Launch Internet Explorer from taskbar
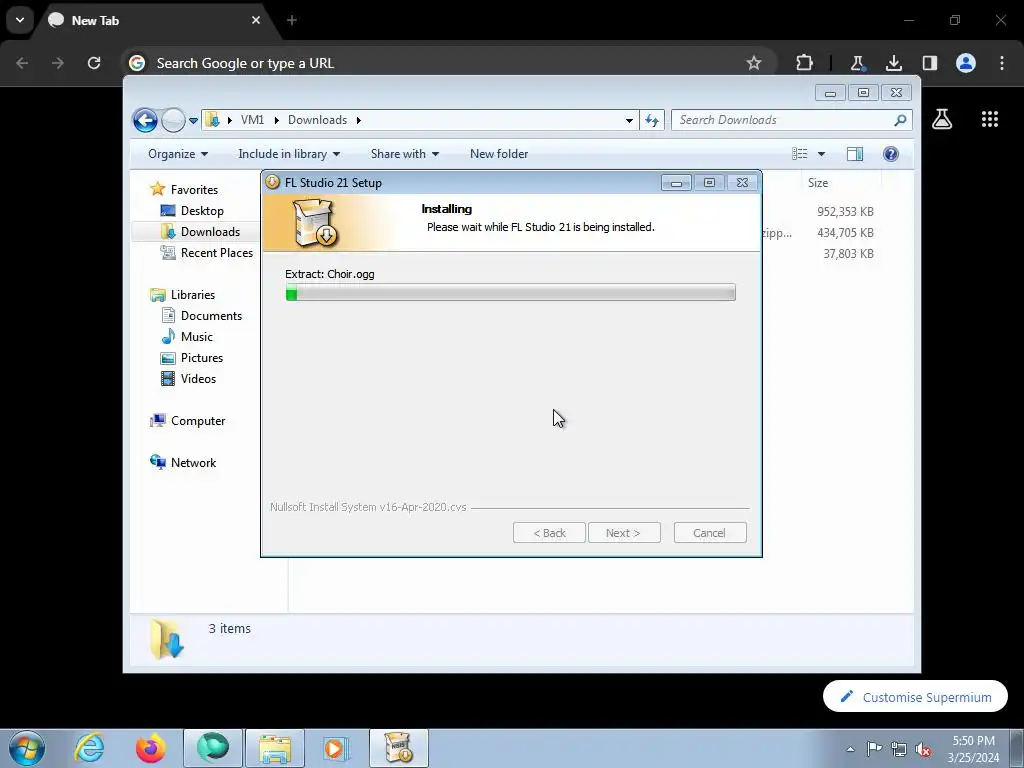 pyautogui.click(x=88, y=748)
